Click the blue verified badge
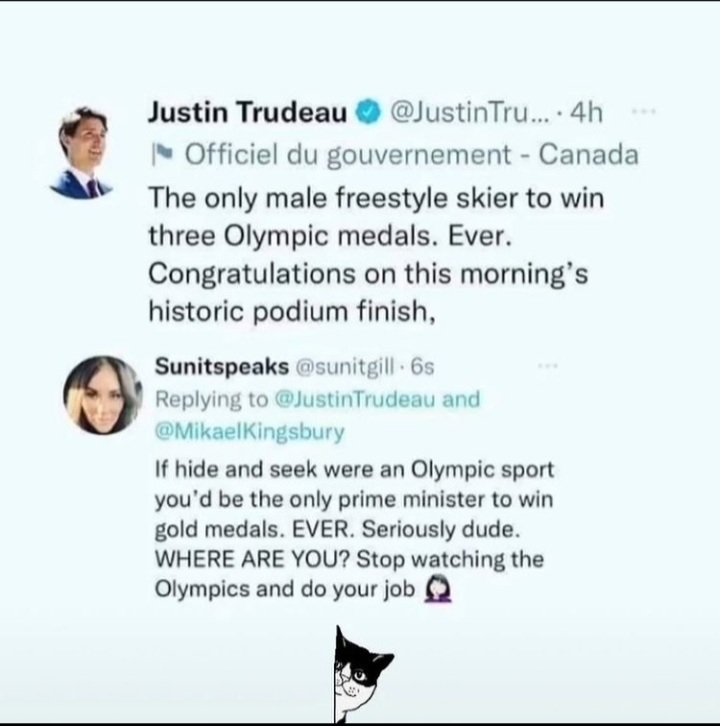720x726 pixels. pos(368,113)
